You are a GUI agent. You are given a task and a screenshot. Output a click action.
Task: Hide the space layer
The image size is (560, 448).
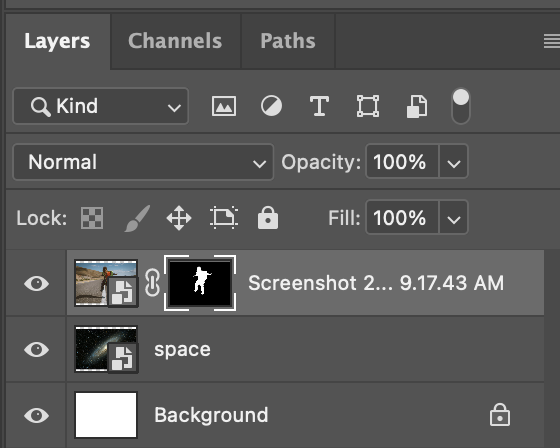point(36,349)
